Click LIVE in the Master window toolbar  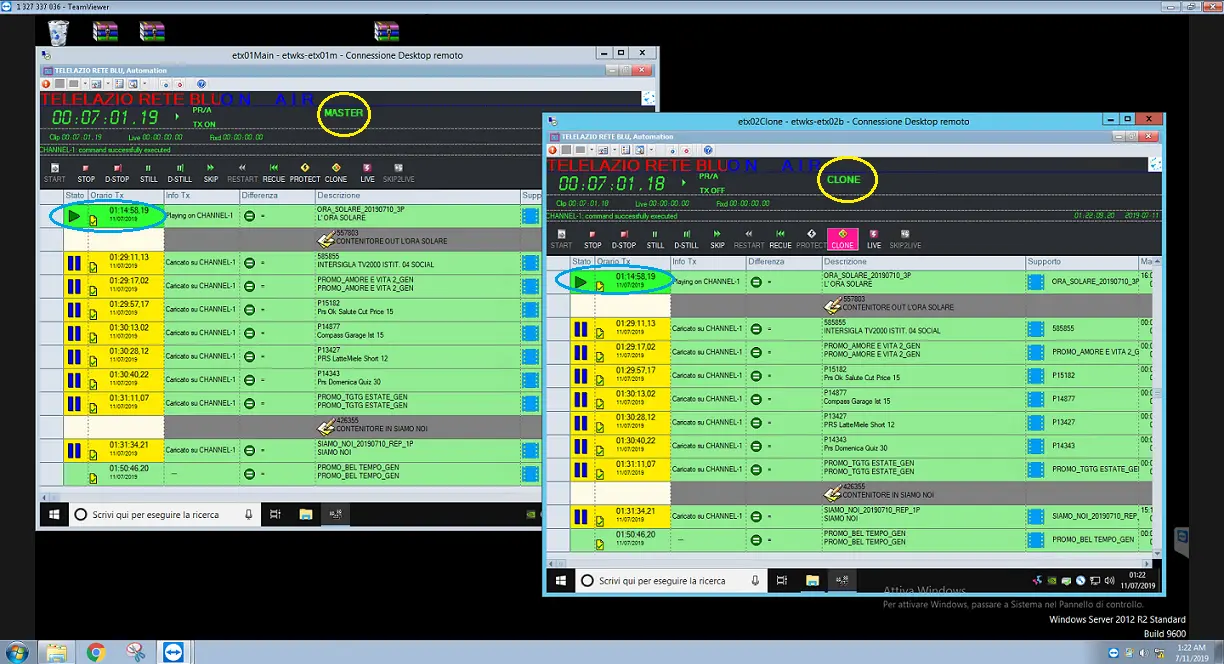pos(367,172)
